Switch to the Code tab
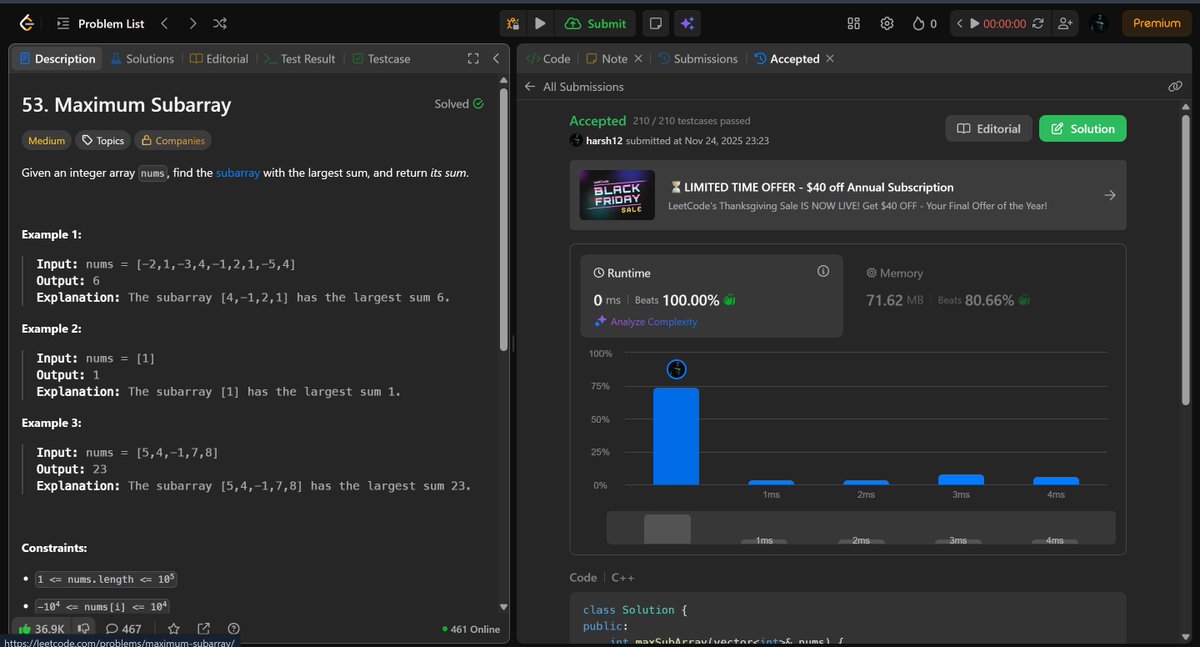1200x647 pixels. coord(549,59)
